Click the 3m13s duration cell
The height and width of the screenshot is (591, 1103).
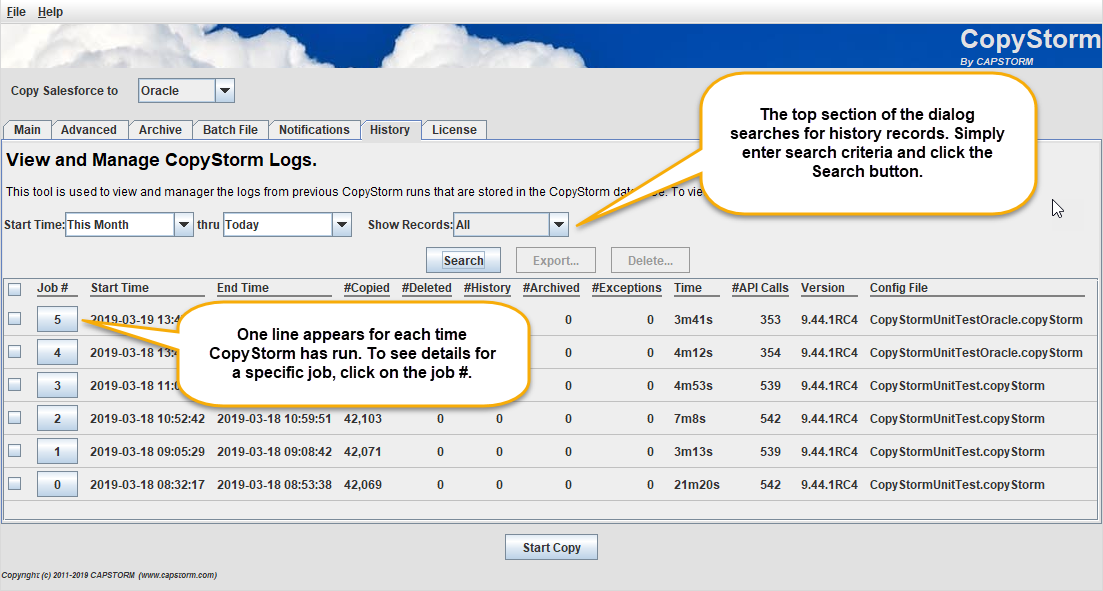coord(693,452)
